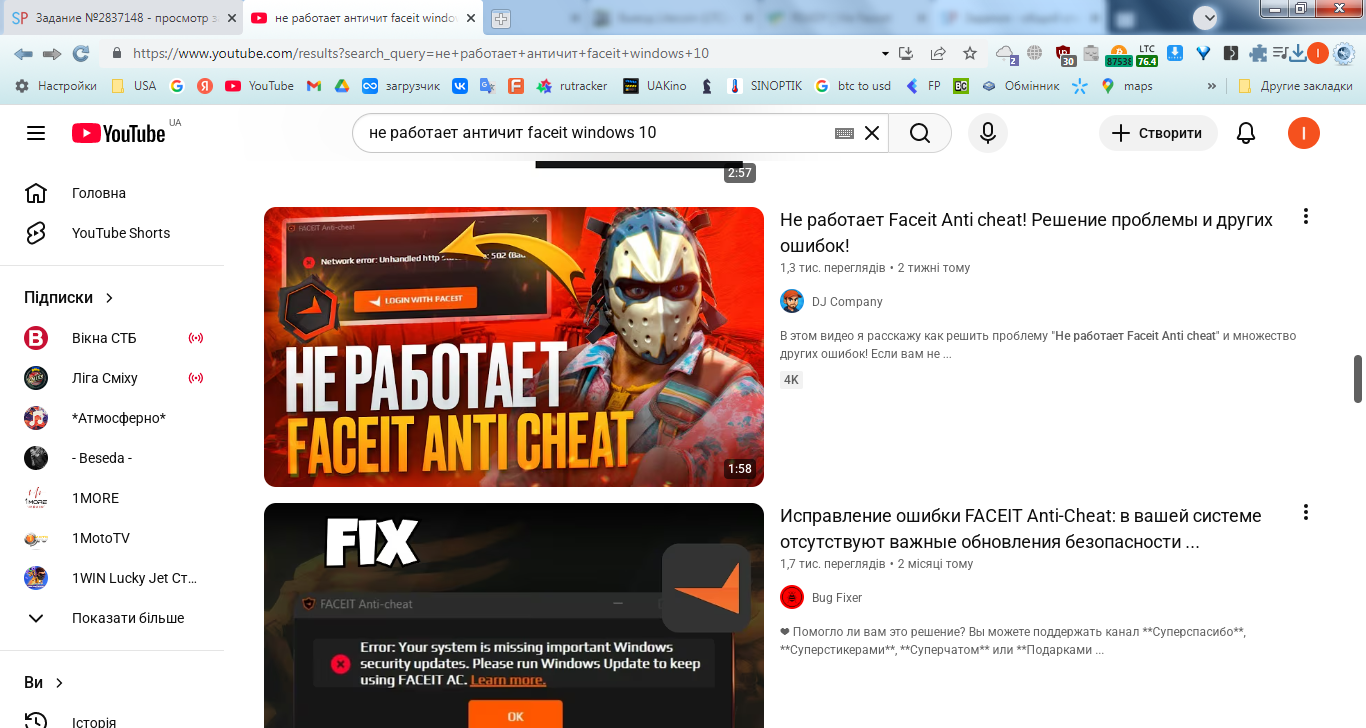Open the SINOPTIK bookmark
The width and height of the screenshot is (1366, 728).
point(764,86)
